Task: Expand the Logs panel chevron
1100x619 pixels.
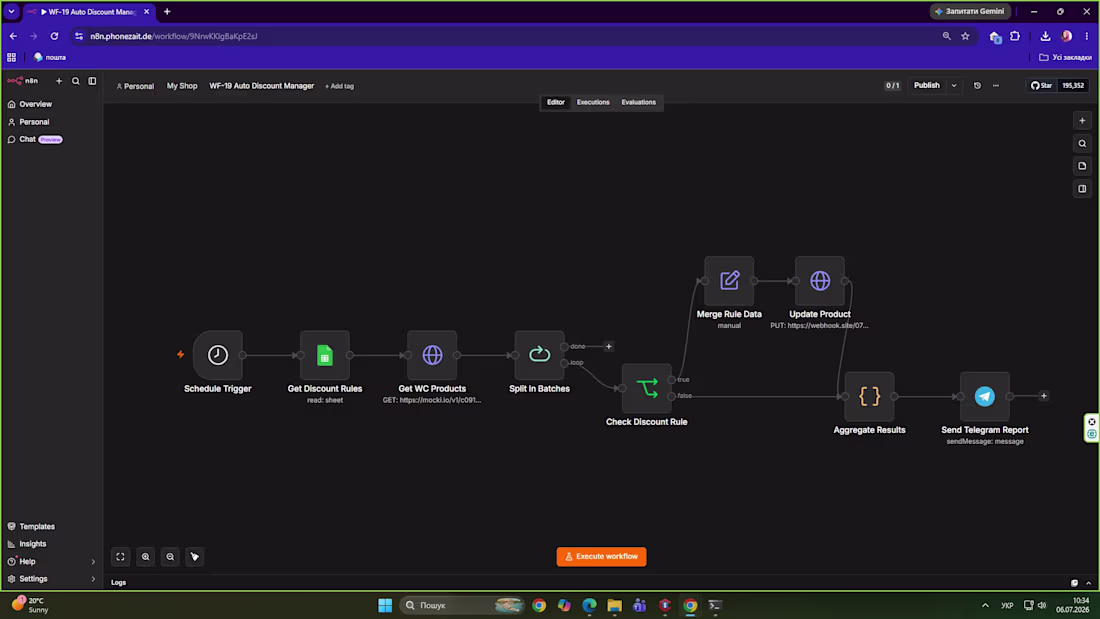Action: [x=1089, y=583]
